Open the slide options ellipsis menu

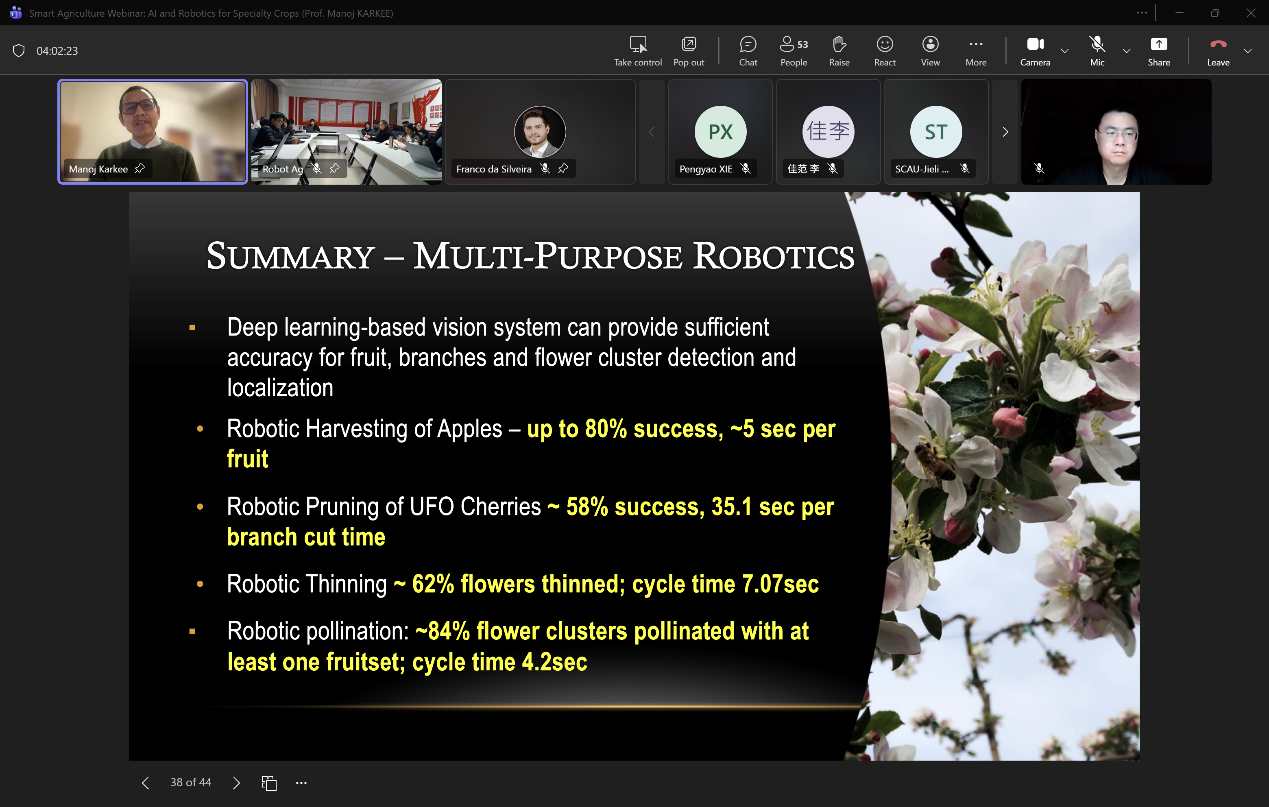click(301, 783)
